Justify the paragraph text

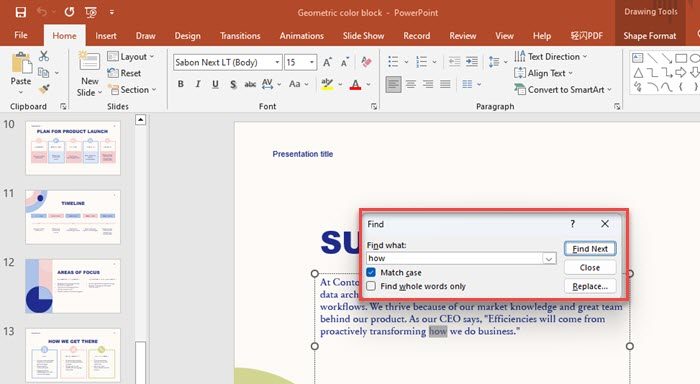445,84
